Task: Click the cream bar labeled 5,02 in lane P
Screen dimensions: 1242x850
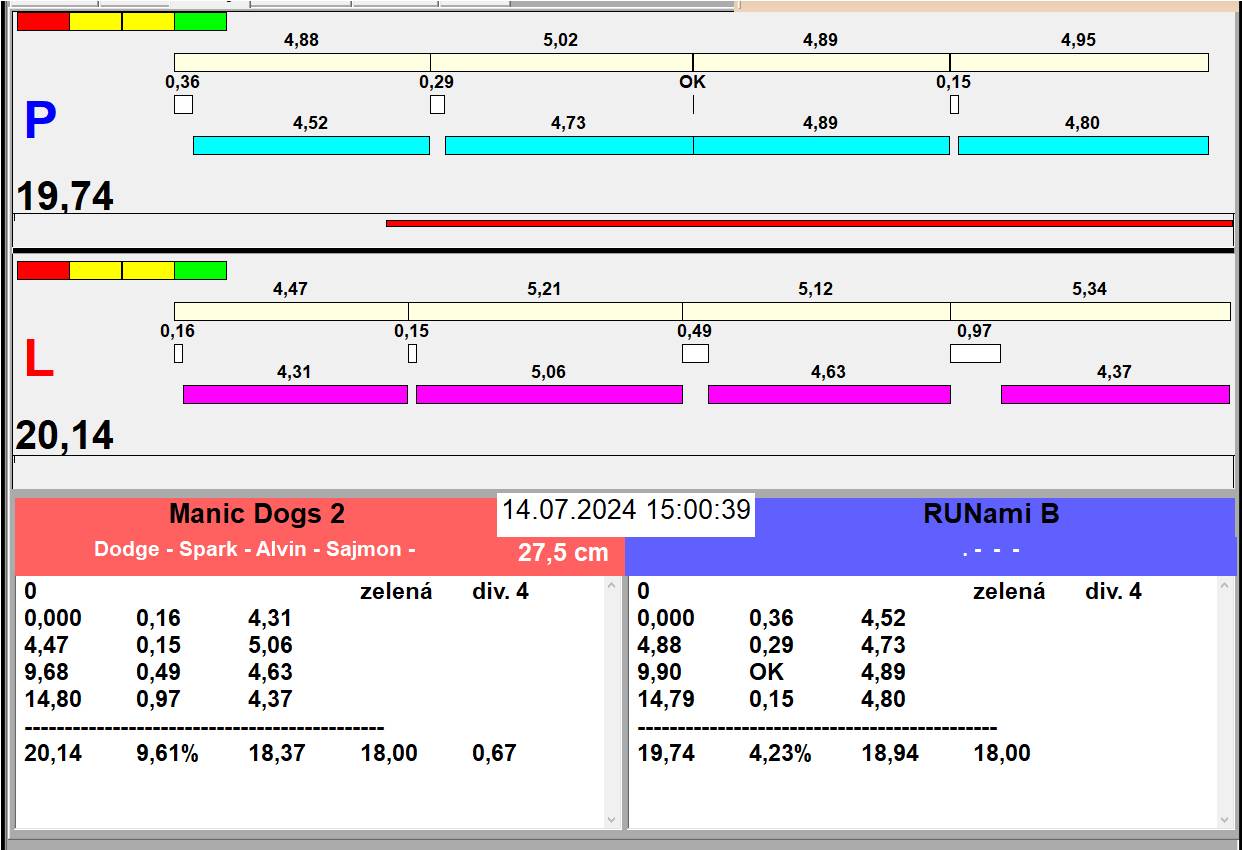Action: coord(561,62)
